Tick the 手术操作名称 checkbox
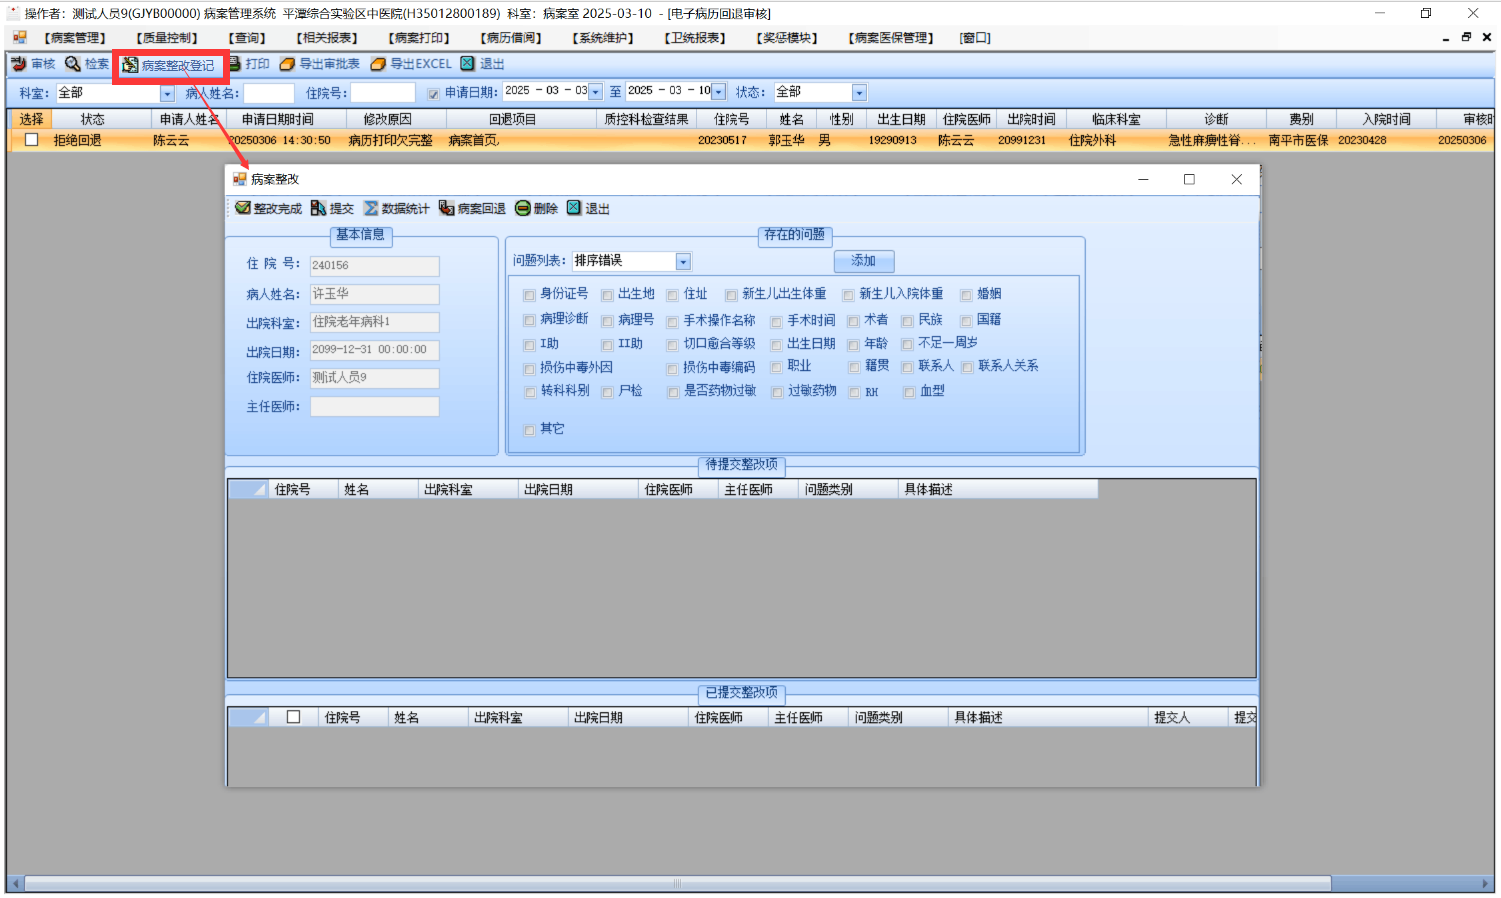 pos(673,321)
